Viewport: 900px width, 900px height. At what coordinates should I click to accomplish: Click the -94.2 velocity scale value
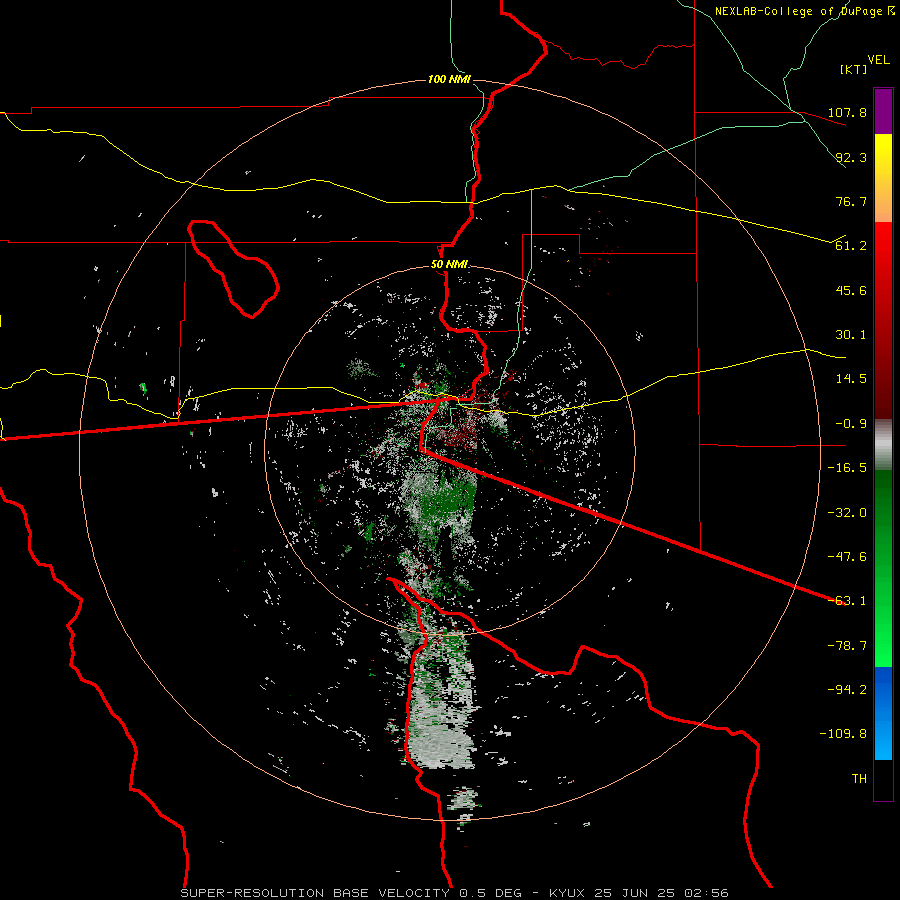(x=847, y=690)
